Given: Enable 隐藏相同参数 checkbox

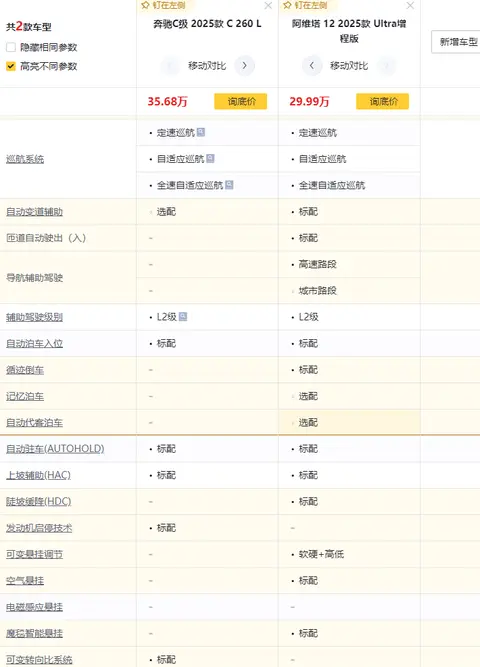Looking at the screenshot, I should tap(11, 47).
